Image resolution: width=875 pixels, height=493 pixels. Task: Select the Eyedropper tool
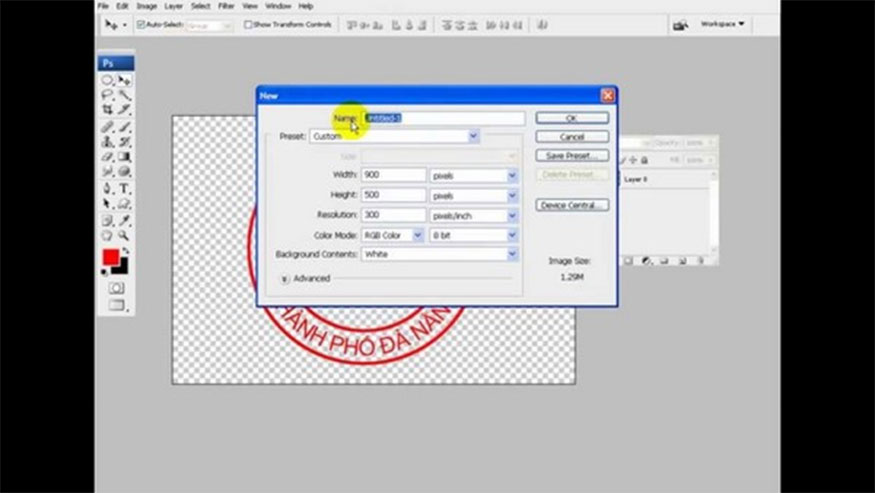point(124,221)
